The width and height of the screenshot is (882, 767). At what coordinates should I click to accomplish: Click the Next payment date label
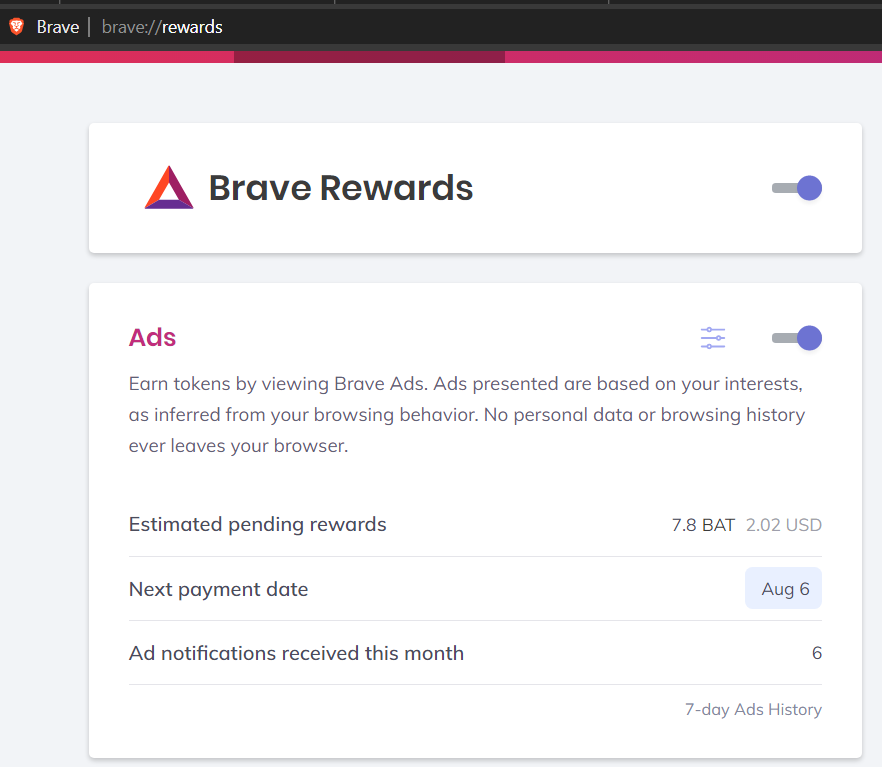coord(218,589)
